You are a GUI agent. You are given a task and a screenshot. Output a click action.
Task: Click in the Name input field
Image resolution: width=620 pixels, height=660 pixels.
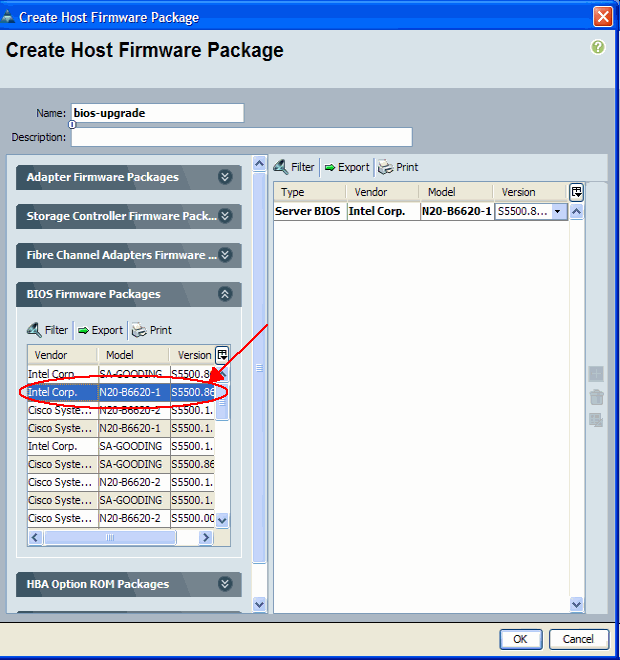tap(157, 113)
